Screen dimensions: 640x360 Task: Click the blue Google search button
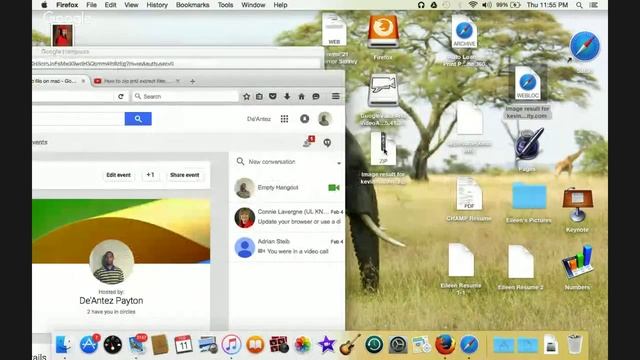138,119
